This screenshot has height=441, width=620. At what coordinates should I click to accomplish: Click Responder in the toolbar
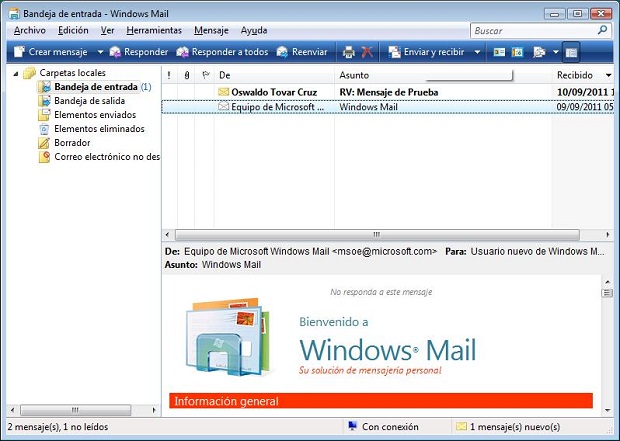click(139, 52)
